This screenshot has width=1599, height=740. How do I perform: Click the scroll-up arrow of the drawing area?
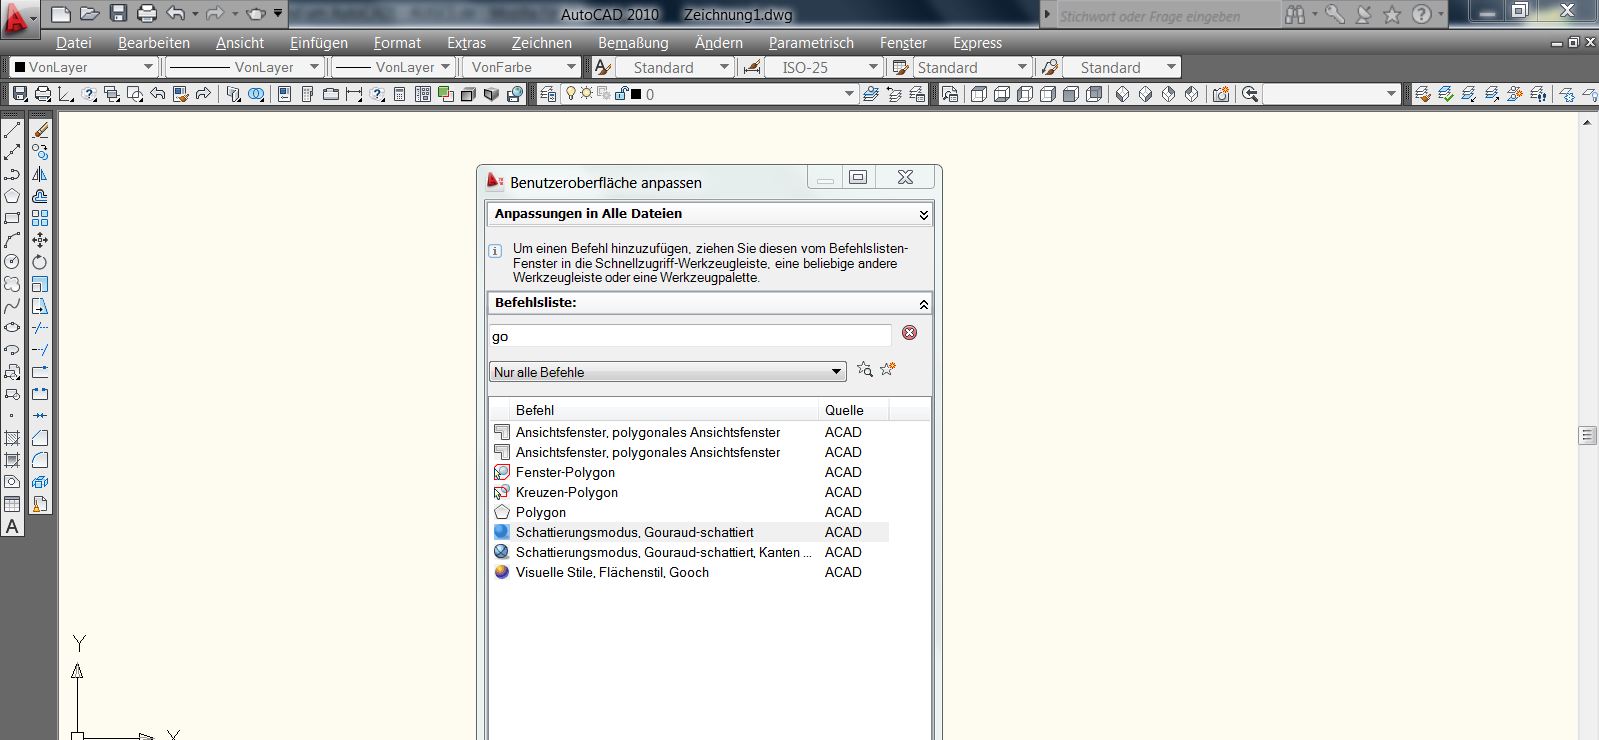[x=1587, y=122]
